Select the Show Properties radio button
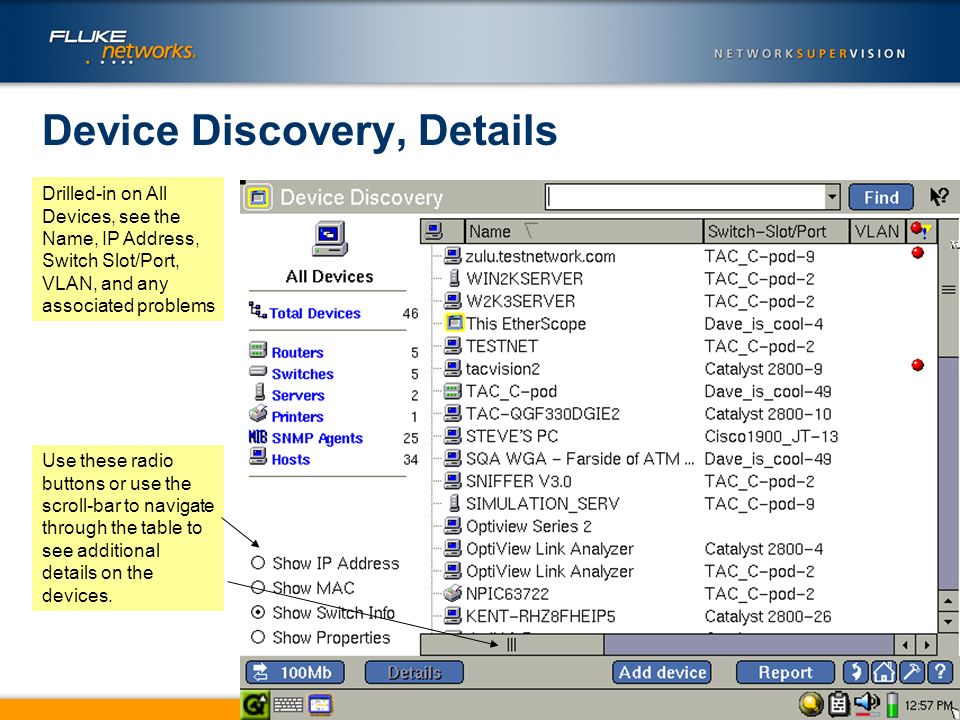This screenshot has height=720, width=960. coord(258,637)
